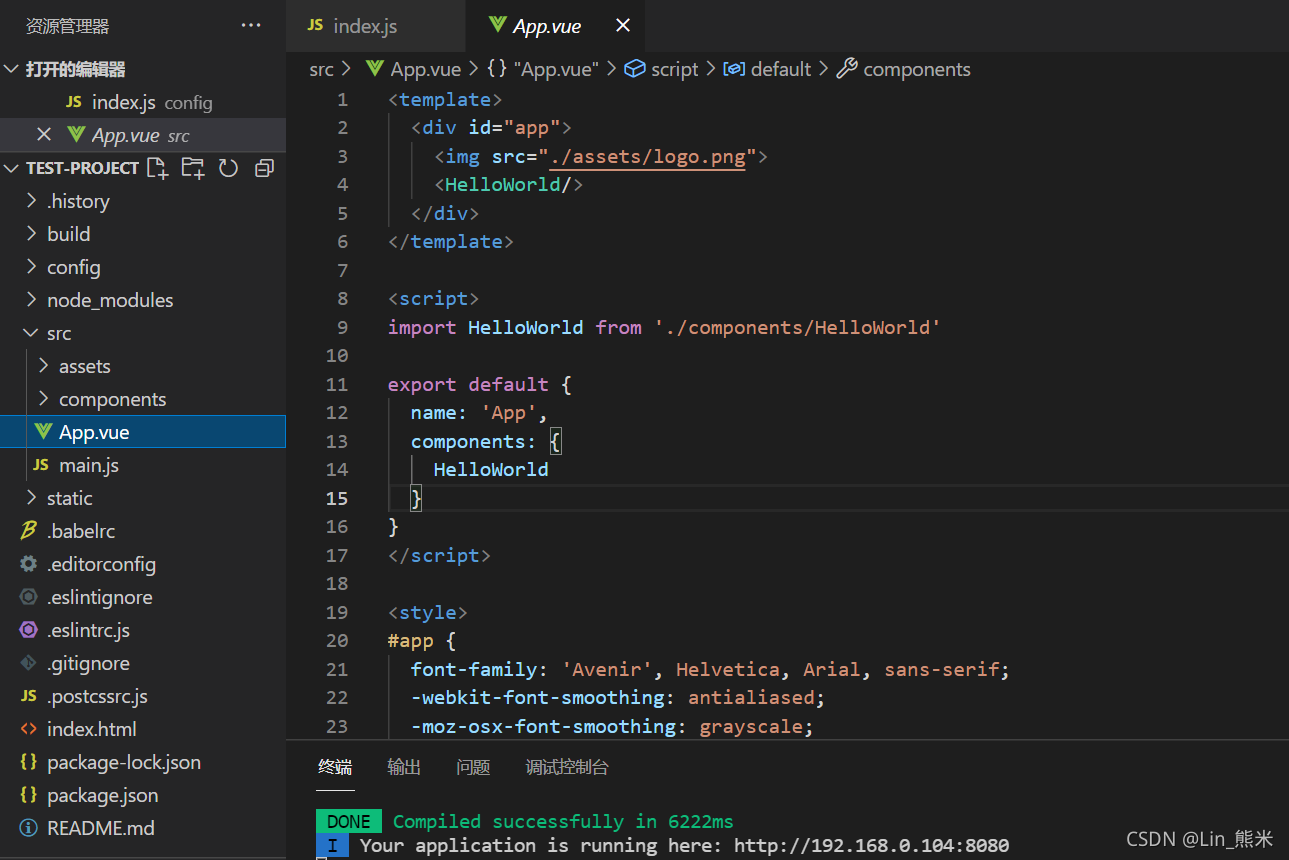Click the New Folder icon in TEST-PROJECT header
Viewport: 1289px width, 860px height.
pos(193,168)
